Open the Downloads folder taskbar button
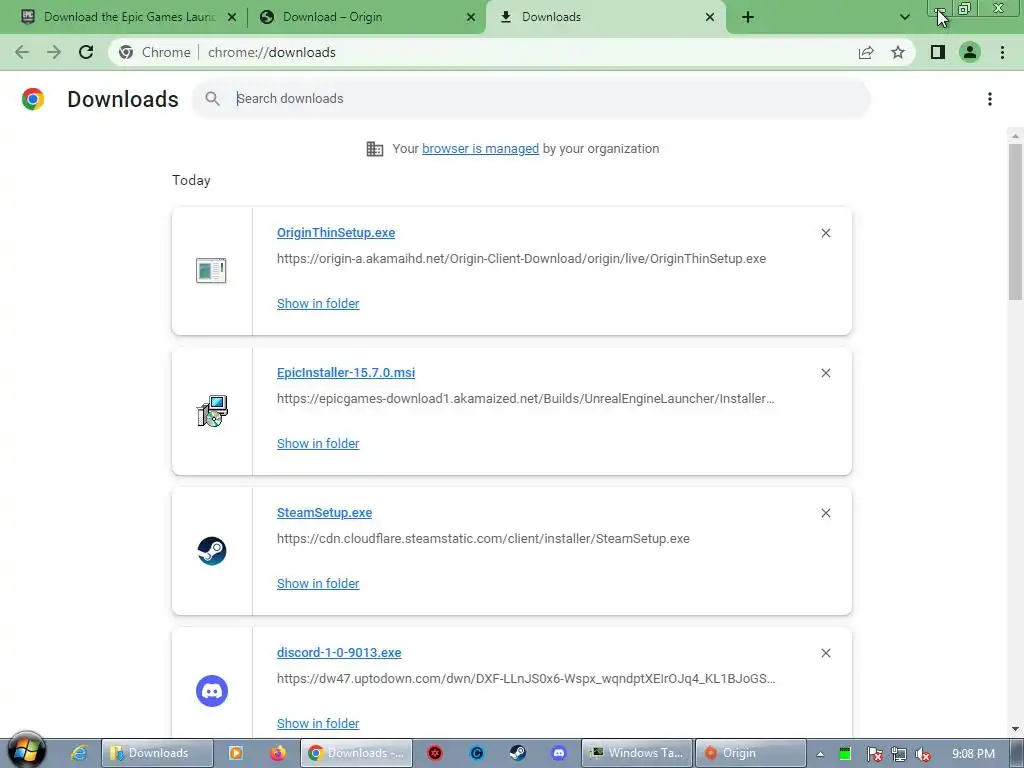1024x768 pixels. (157, 753)
